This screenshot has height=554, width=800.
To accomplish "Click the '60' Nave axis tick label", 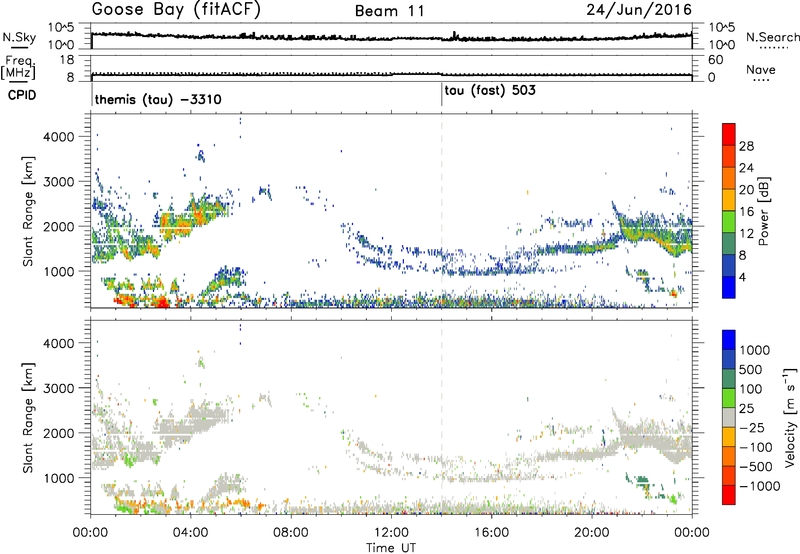I will [716, 60].
